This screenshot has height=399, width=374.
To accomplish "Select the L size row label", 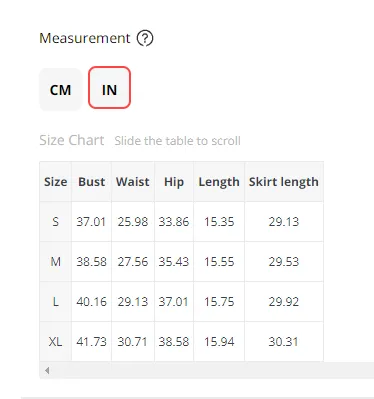I will click(55, 302).
